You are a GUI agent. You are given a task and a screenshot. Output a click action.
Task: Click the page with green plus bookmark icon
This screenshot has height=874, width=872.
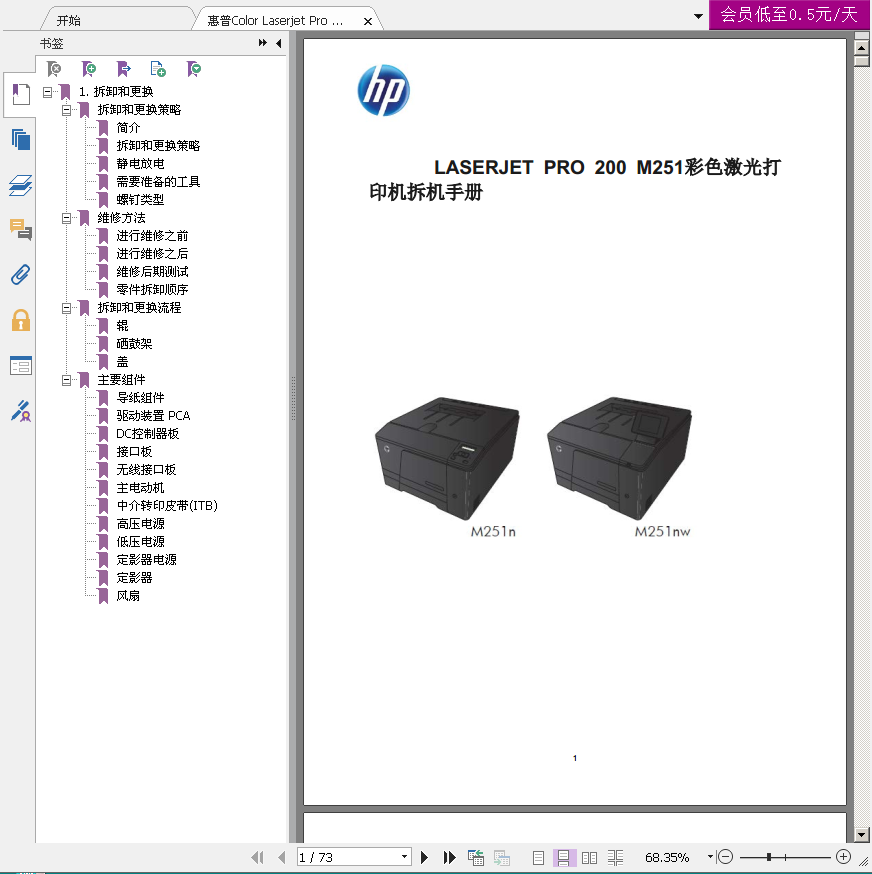tap(158, 69)
